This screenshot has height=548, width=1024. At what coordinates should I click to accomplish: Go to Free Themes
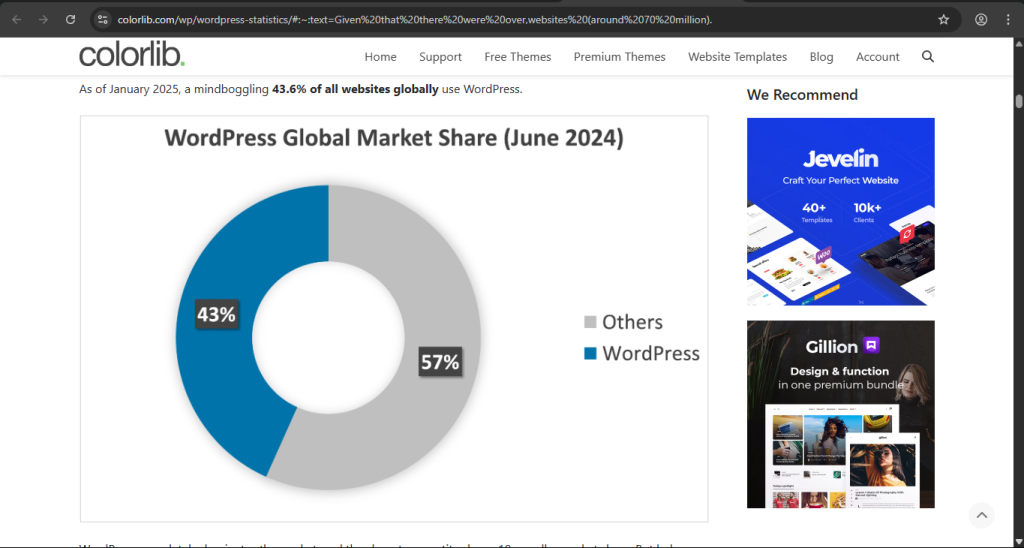point(517,57)
